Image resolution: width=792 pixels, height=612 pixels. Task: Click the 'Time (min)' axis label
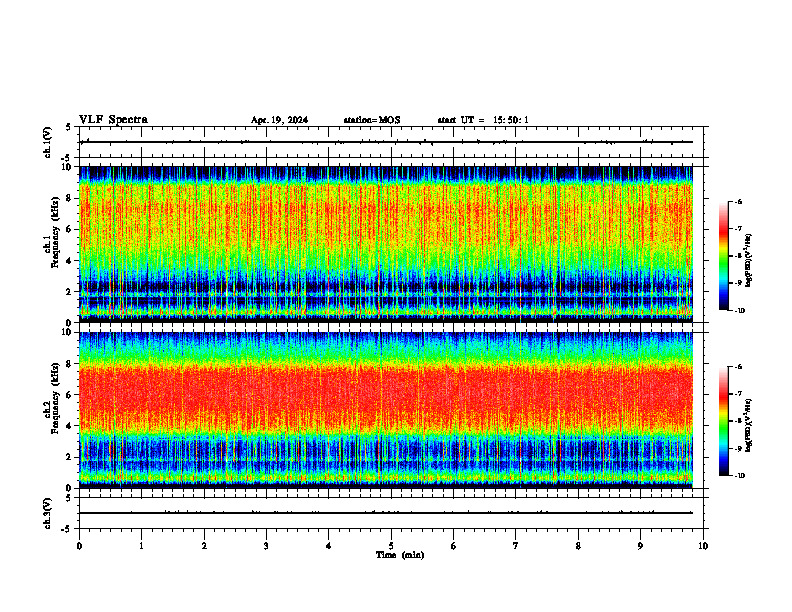tap(400, 555)
